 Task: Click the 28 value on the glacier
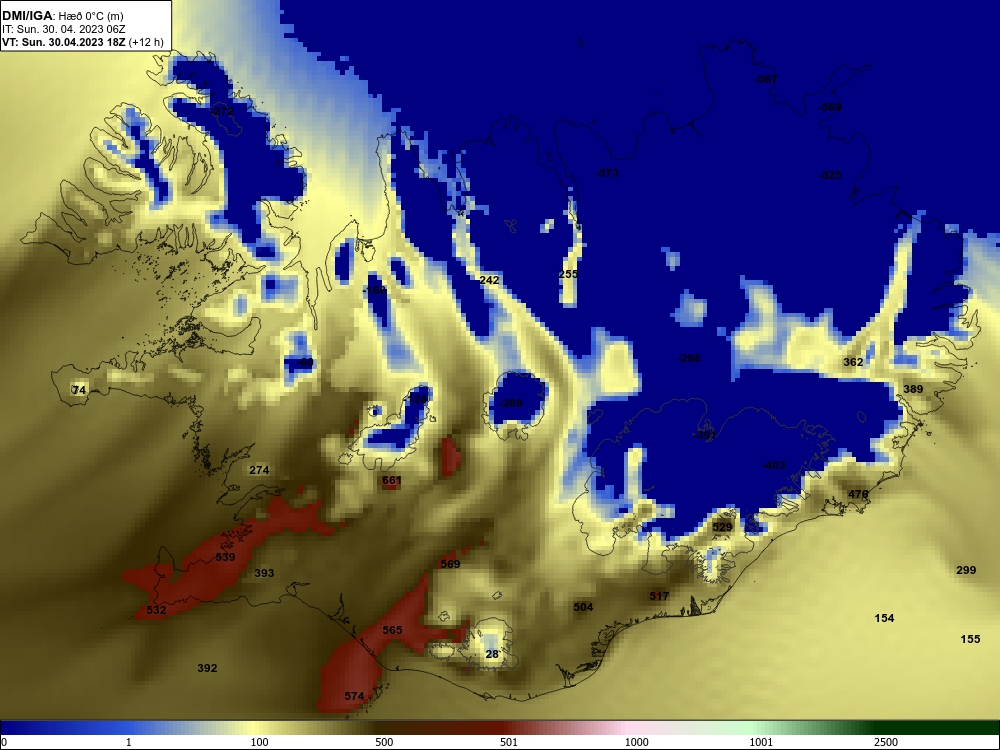(492, 654)
